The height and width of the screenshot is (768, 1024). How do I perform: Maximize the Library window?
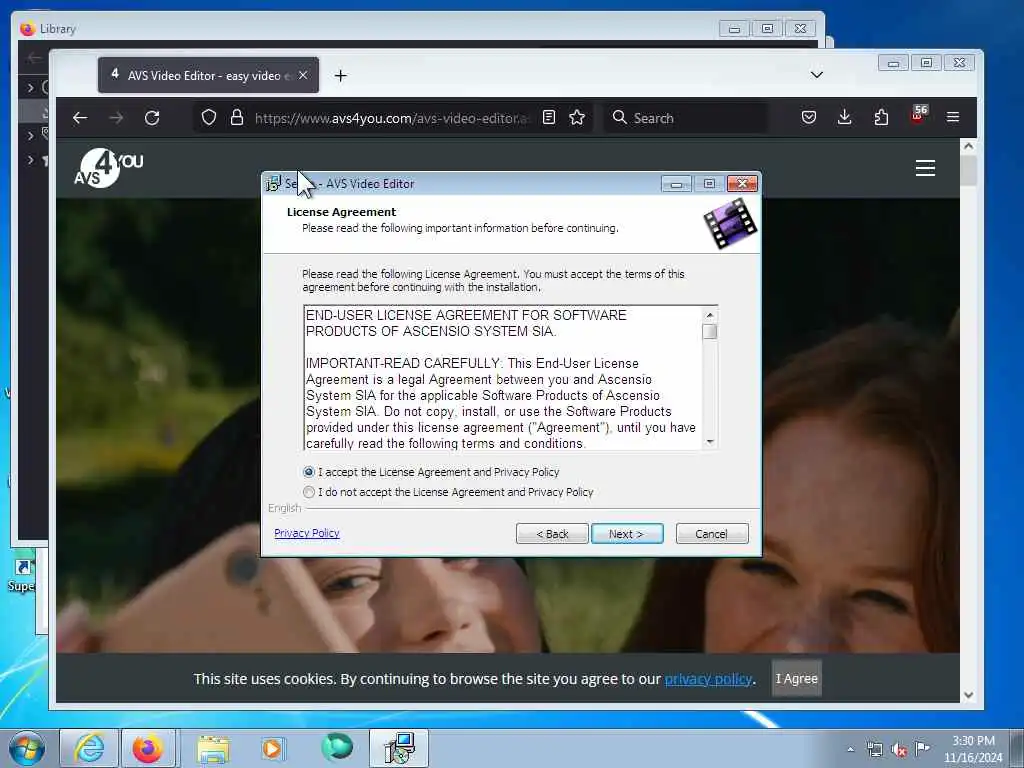pos(767,29)
